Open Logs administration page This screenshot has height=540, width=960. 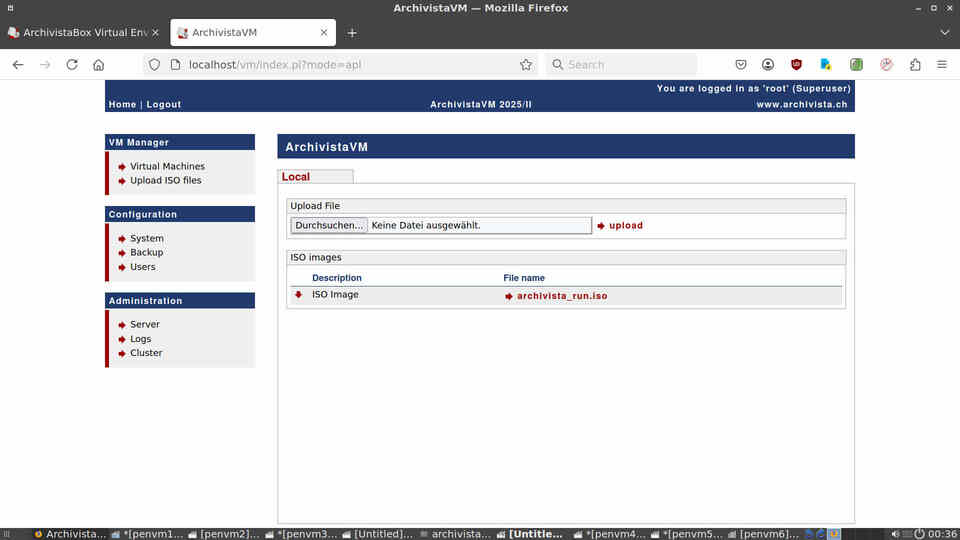(140, 339)
